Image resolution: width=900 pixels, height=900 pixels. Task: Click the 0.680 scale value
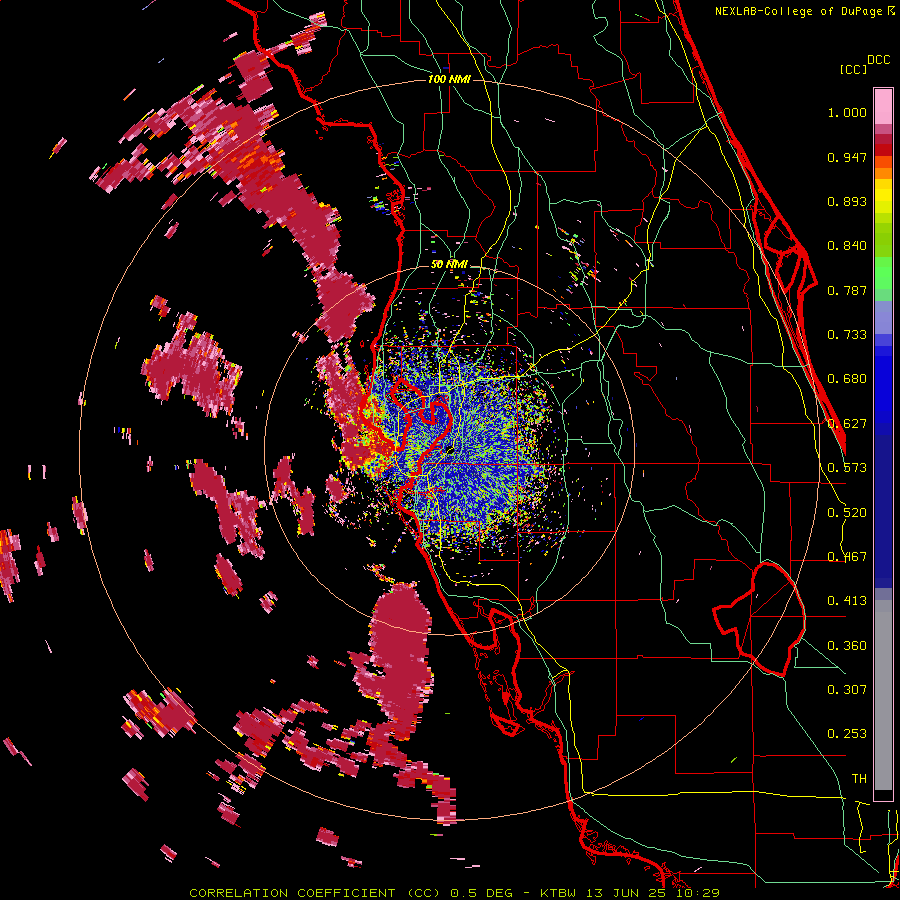click(x=847, y=379)
